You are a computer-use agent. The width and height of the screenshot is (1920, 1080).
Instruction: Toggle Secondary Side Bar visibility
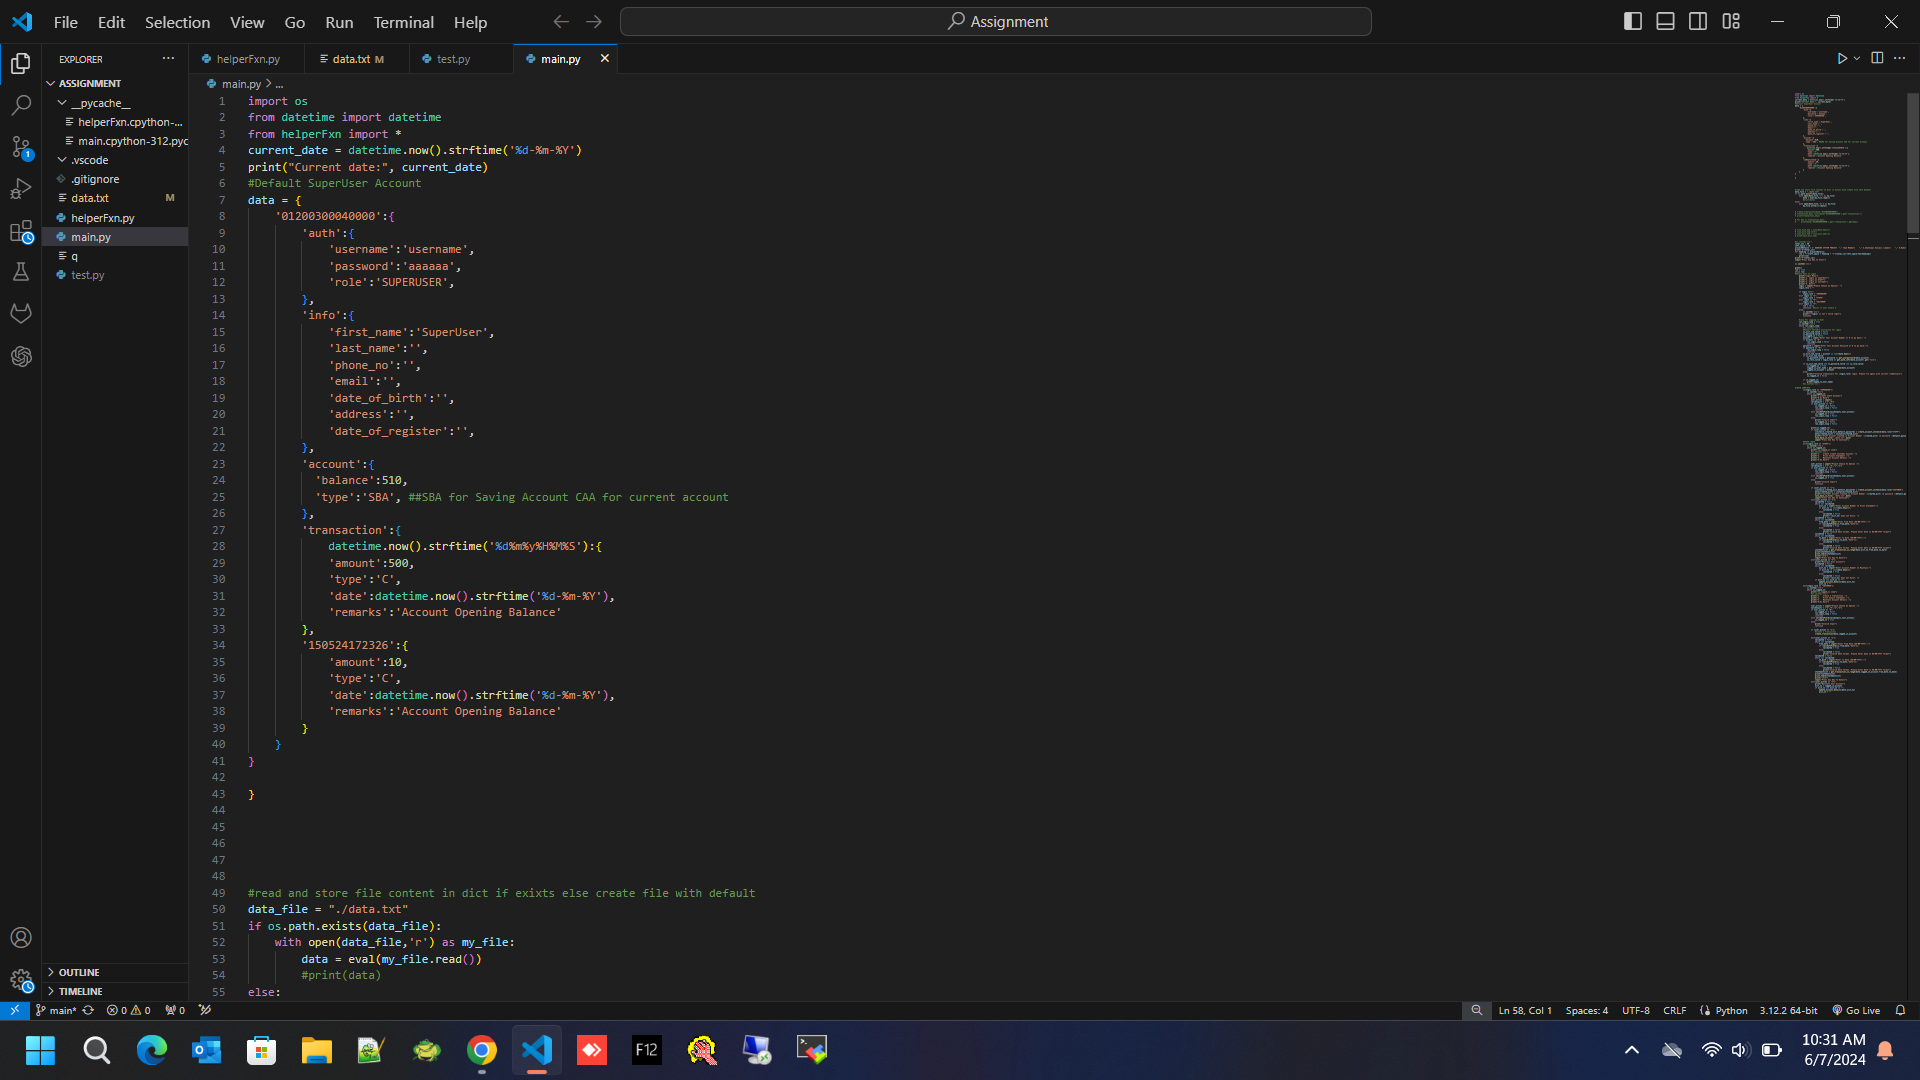(x=1698, y=21)
